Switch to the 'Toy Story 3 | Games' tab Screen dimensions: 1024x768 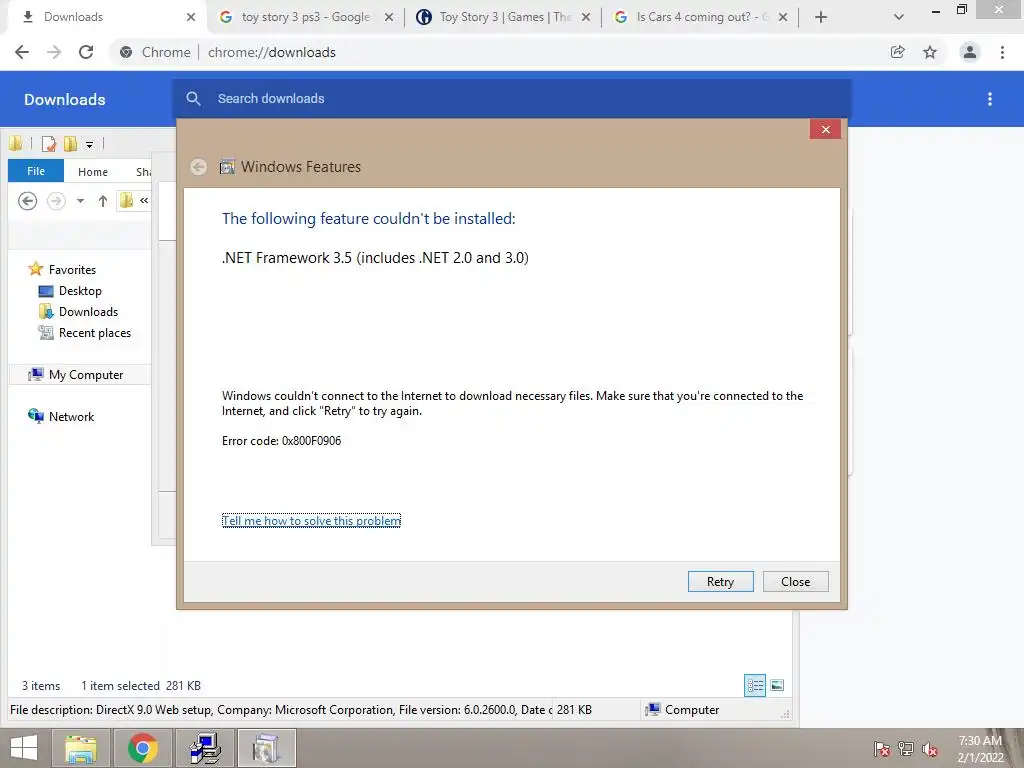[503, 17]
